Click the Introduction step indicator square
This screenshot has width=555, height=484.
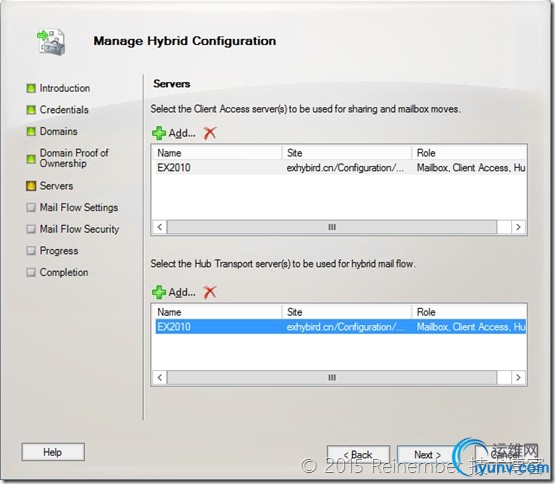pos(31,88)
